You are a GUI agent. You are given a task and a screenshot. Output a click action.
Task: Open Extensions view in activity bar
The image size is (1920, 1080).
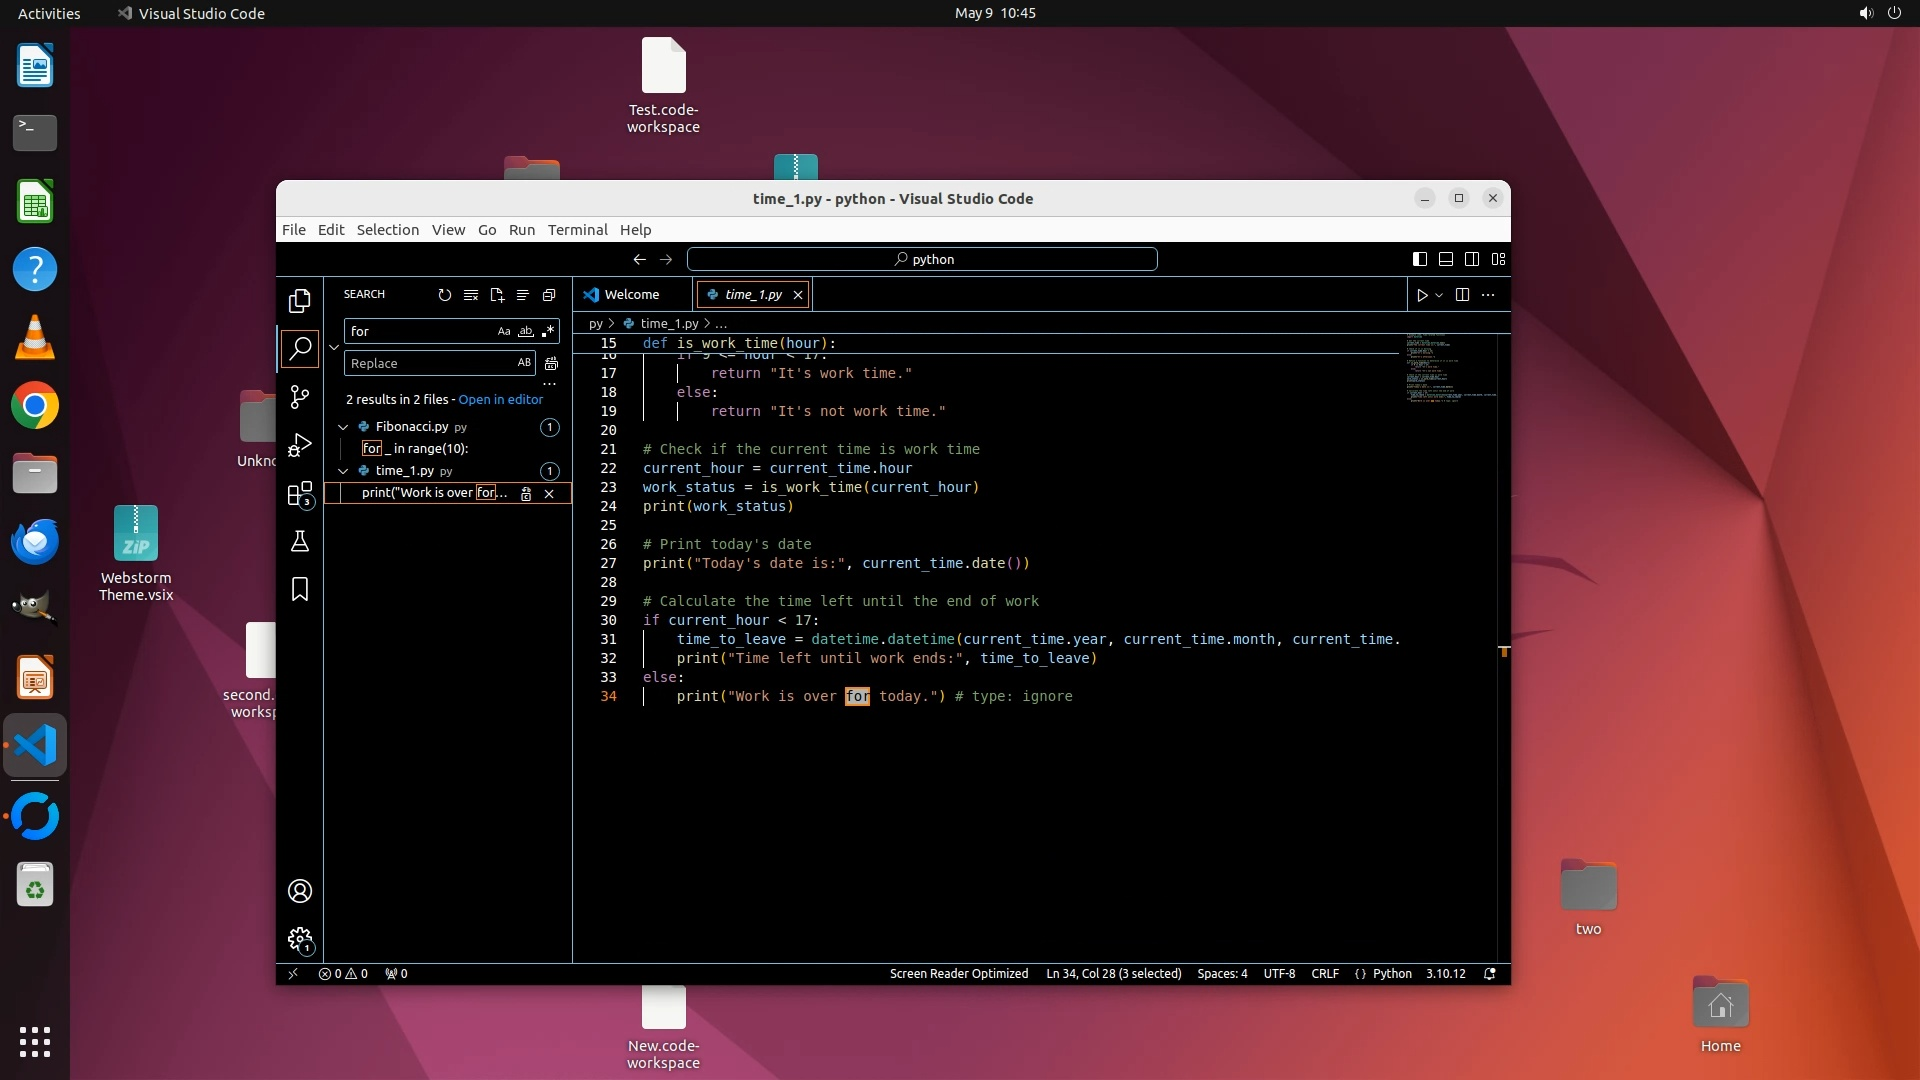(299, 494)
